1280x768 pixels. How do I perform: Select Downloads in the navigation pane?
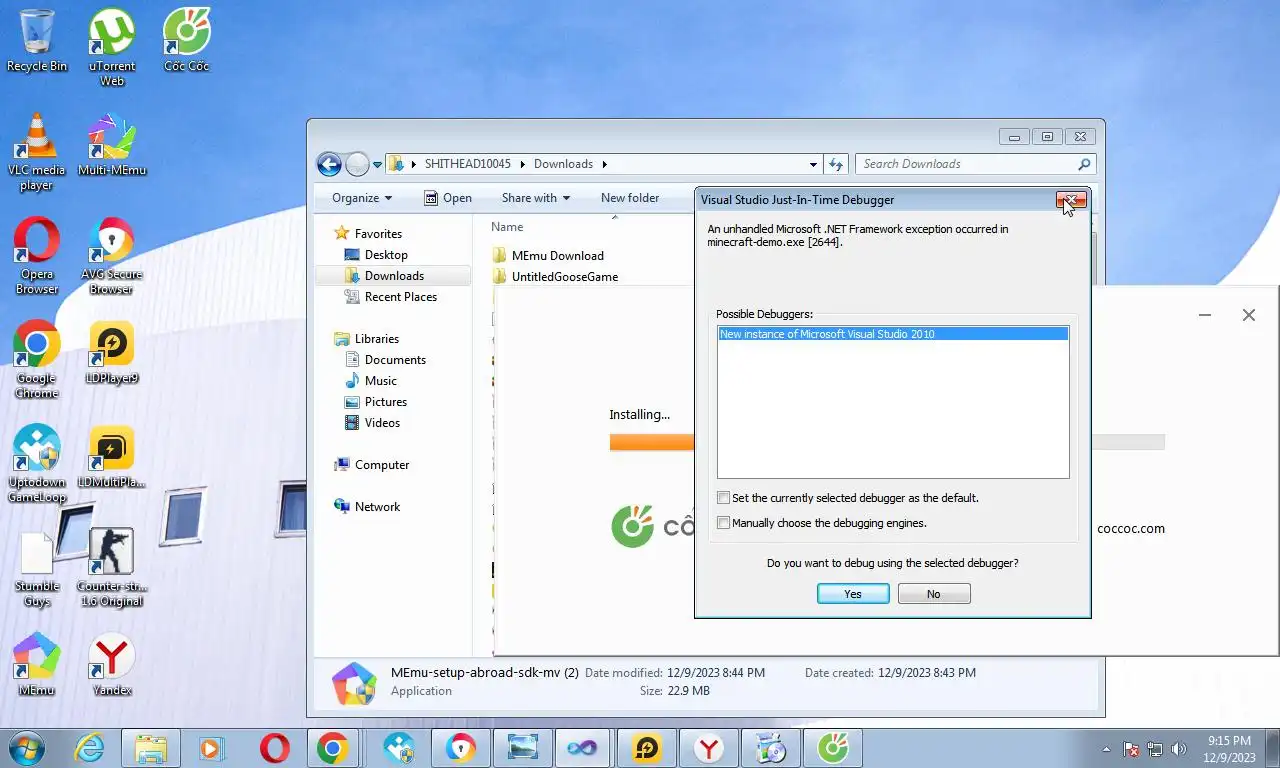coord(394,276)
